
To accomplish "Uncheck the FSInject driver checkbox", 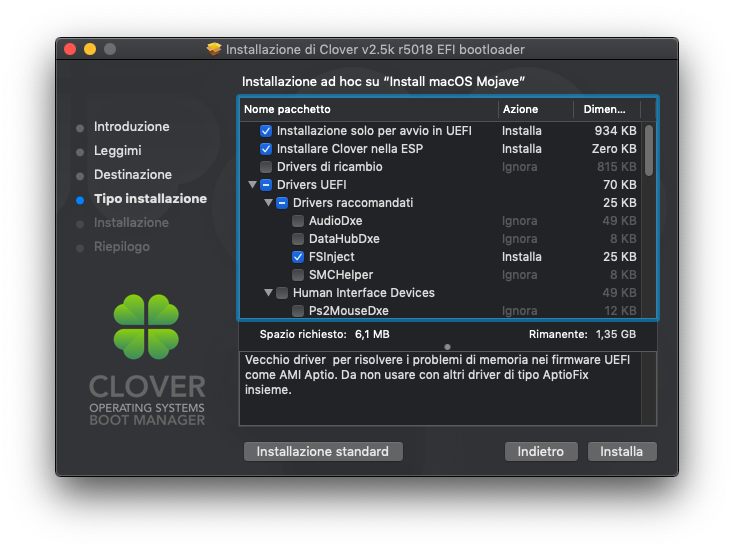I will tap(298, 257).
